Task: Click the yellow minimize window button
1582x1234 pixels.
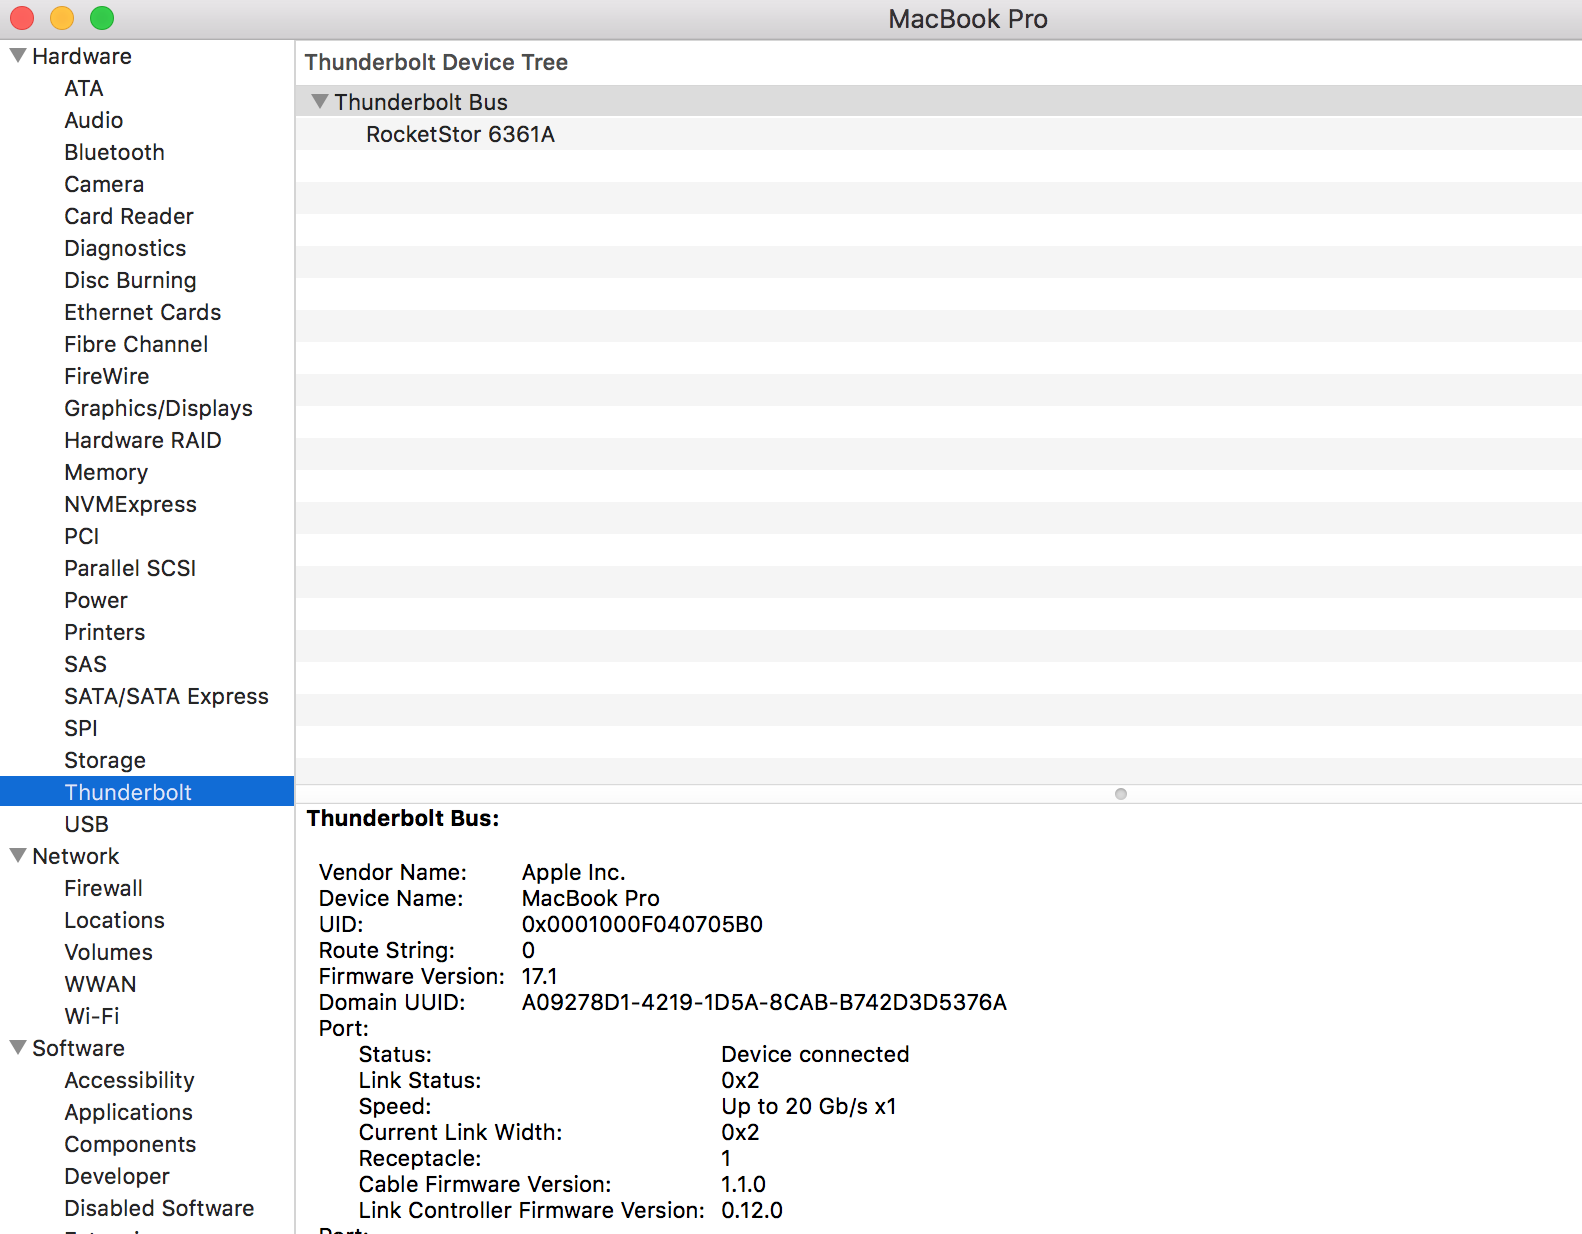Action: click(62, 18)
